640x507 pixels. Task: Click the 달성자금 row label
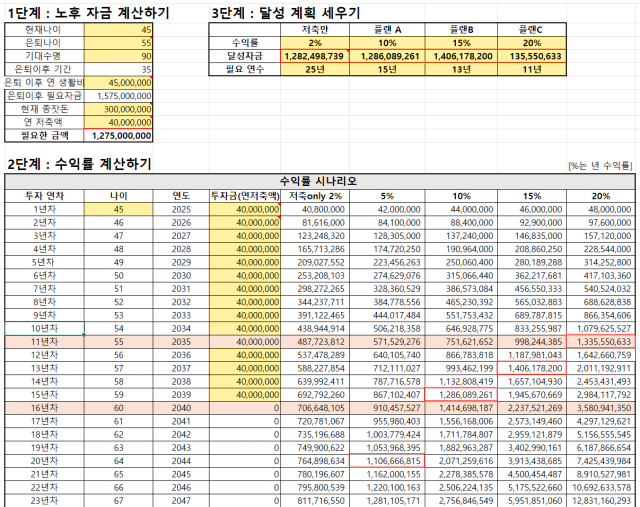point(245,56)
